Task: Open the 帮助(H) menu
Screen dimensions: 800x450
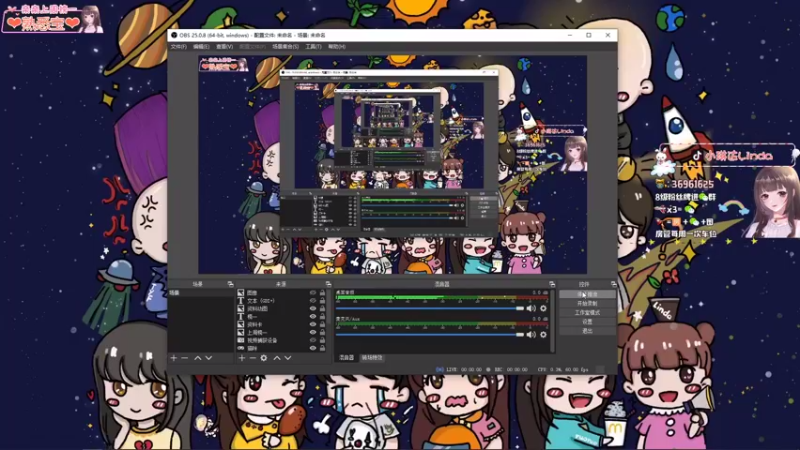Action: coord(337,46)
